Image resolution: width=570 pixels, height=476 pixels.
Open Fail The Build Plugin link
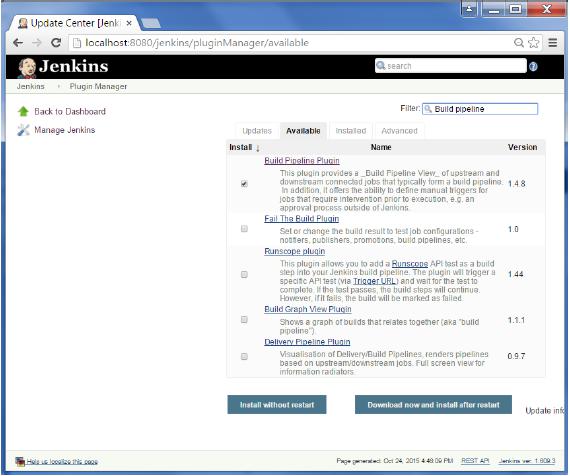(x=301, y=219)
